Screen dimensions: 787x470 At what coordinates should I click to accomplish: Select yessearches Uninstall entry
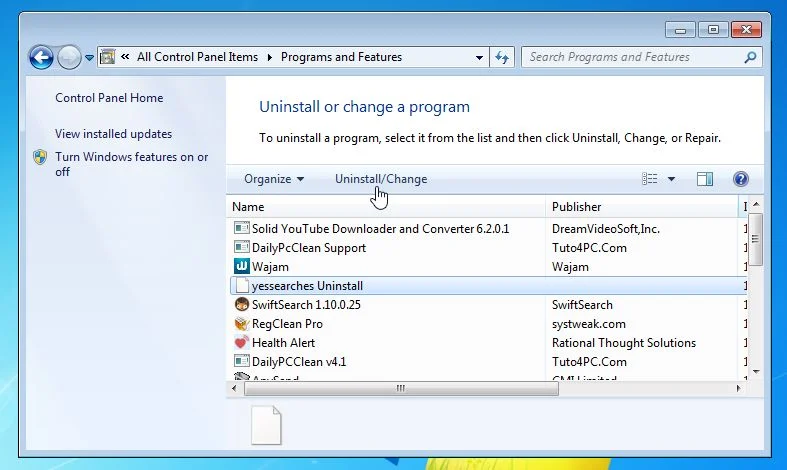click(x=307, y=286)
